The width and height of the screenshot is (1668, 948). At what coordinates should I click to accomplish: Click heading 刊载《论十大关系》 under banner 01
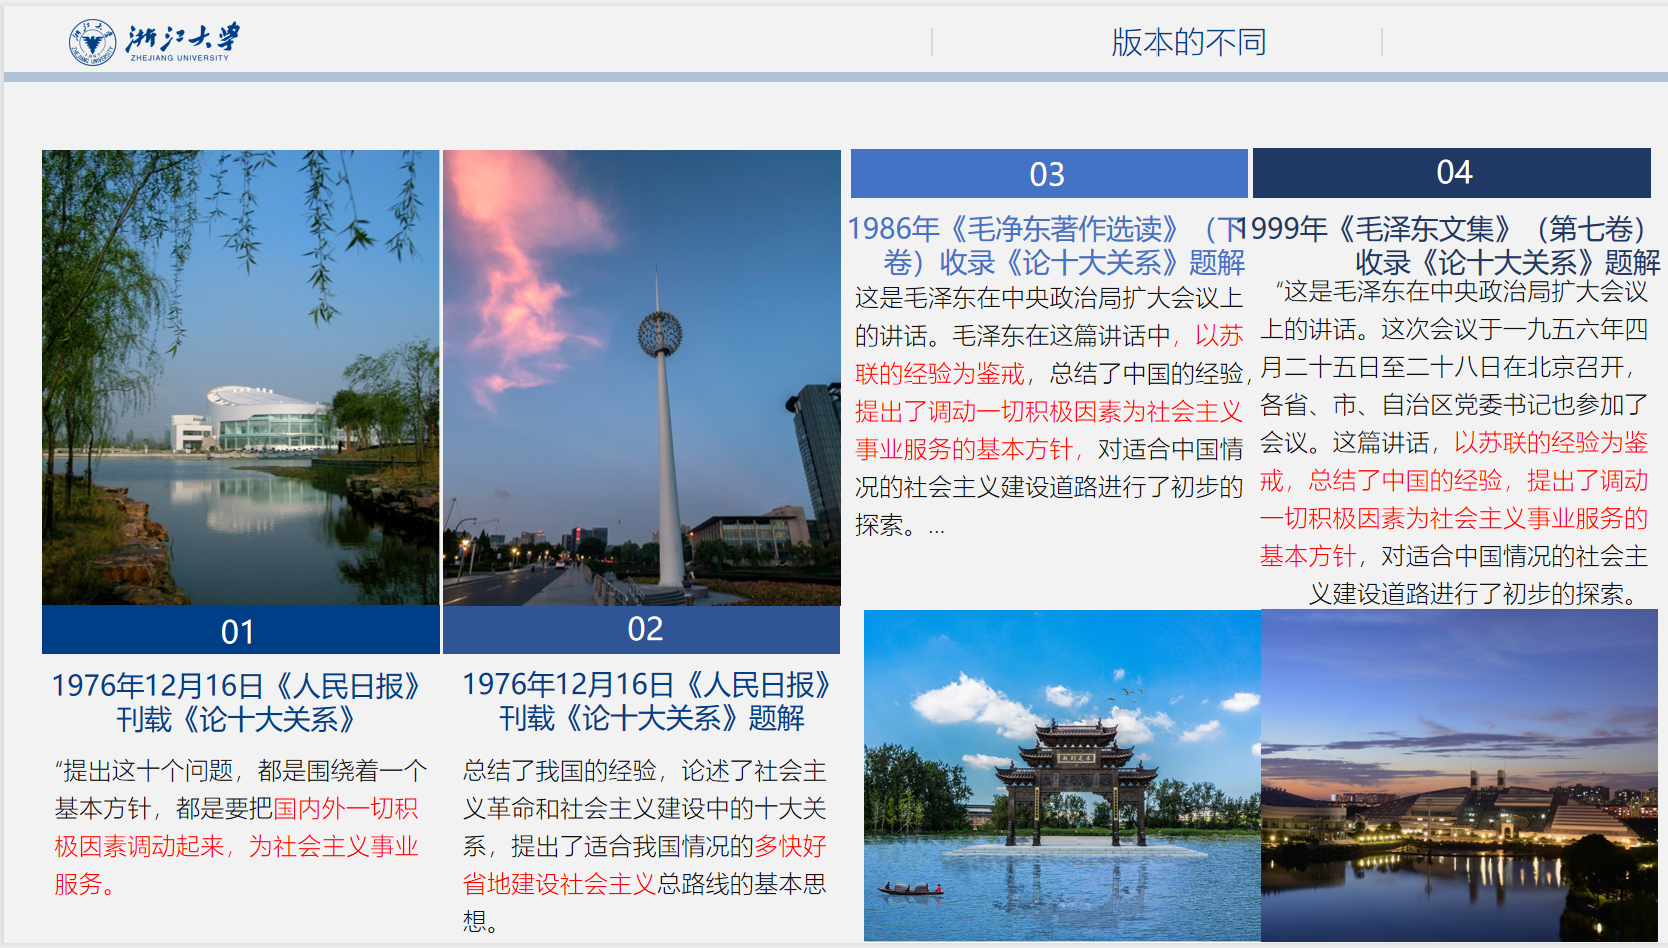coord(236,719)
